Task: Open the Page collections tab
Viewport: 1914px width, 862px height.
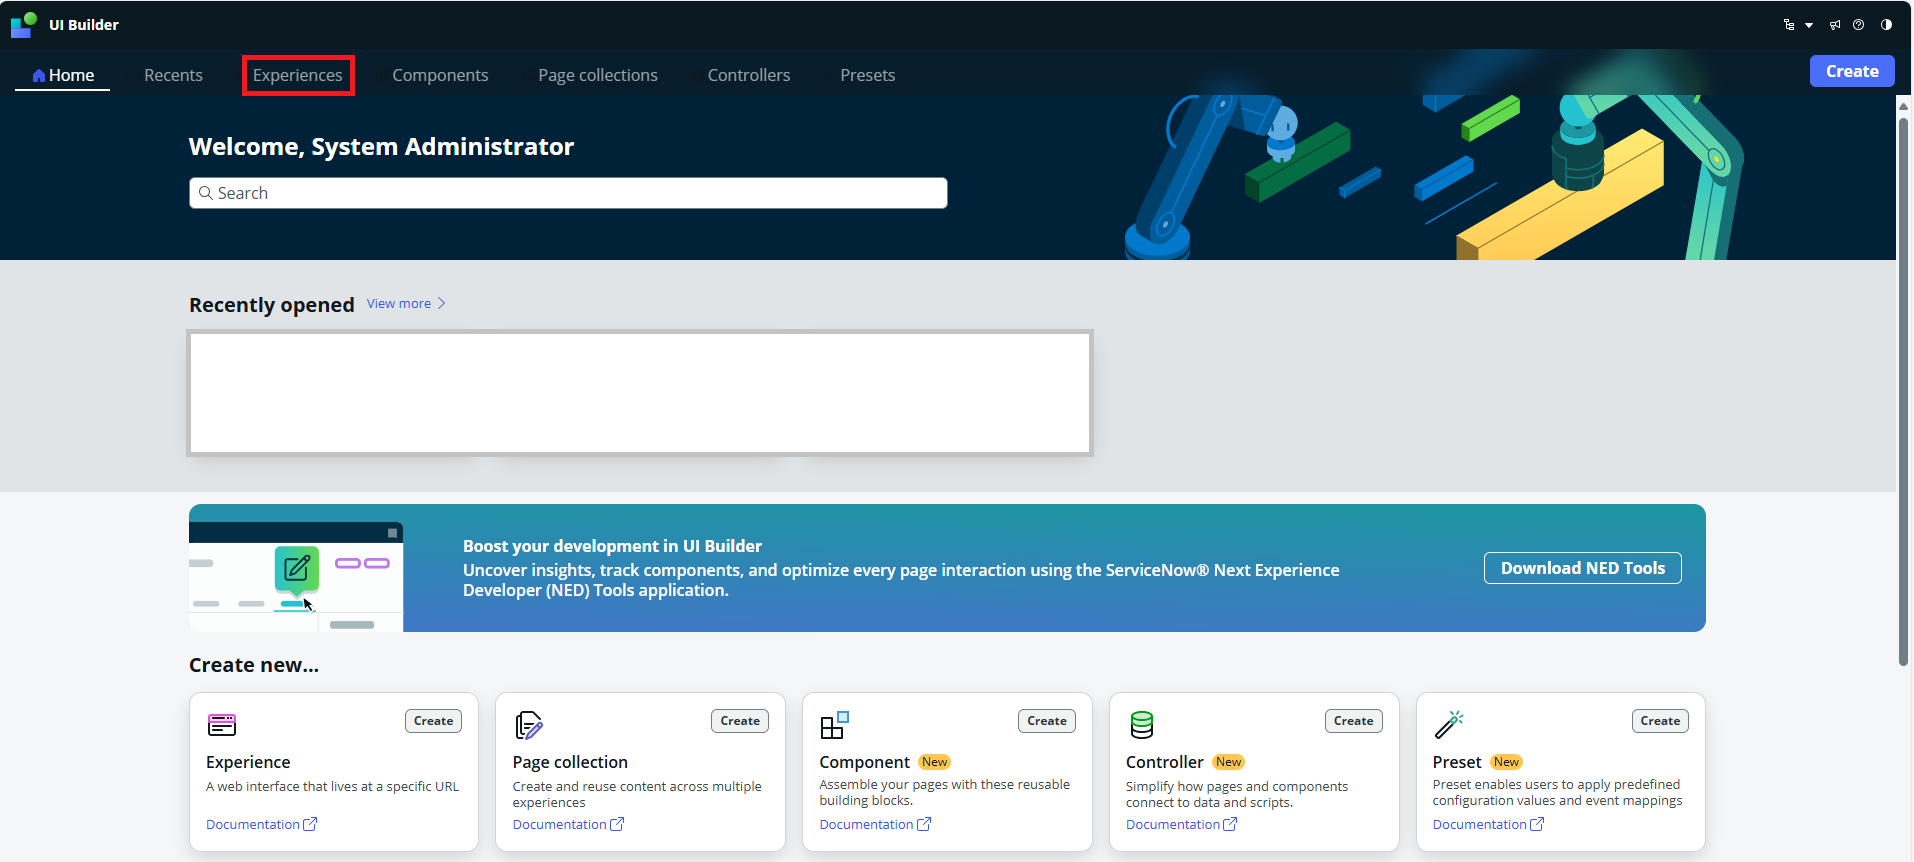Action: (x=598, y=75)
